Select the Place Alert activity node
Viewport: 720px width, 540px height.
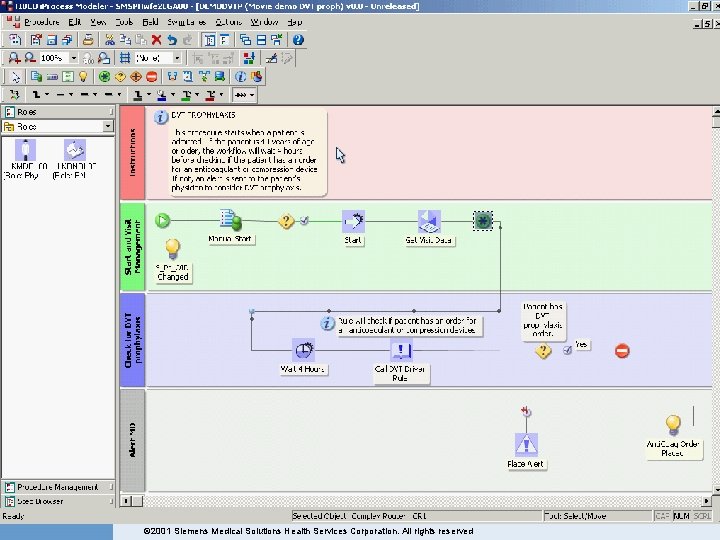pyautogui.click(x=526, y=444)
